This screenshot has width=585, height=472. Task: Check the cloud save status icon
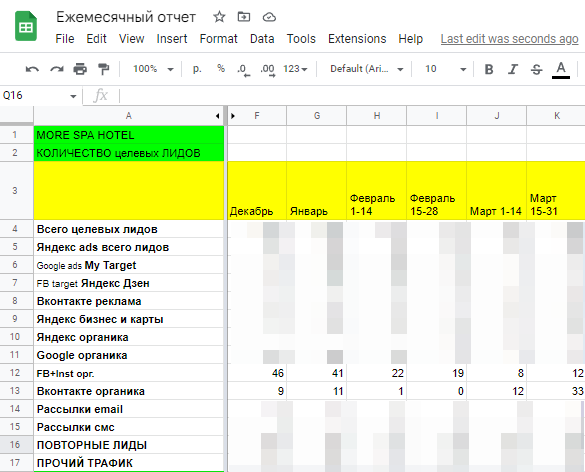(269, 17)
